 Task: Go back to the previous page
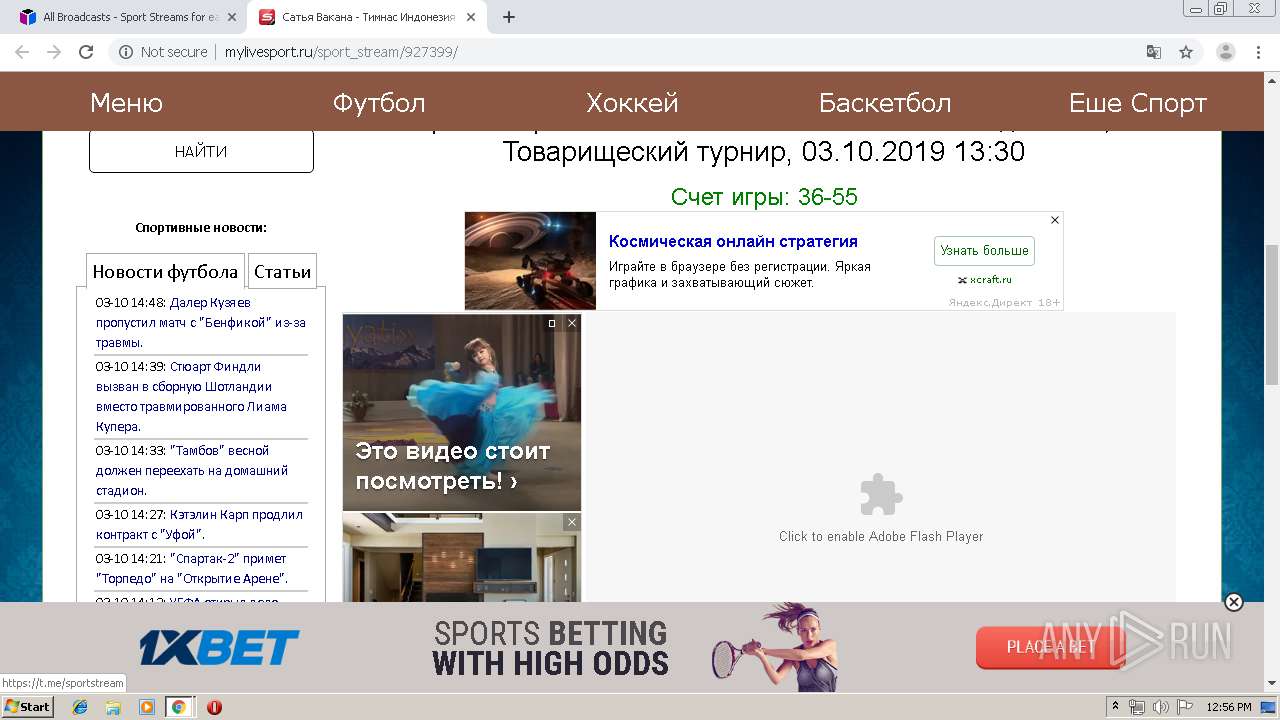22,52
